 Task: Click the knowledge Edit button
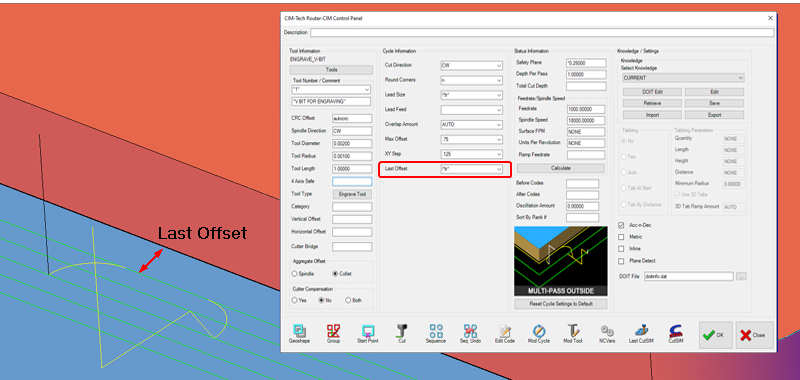point(714,92)
